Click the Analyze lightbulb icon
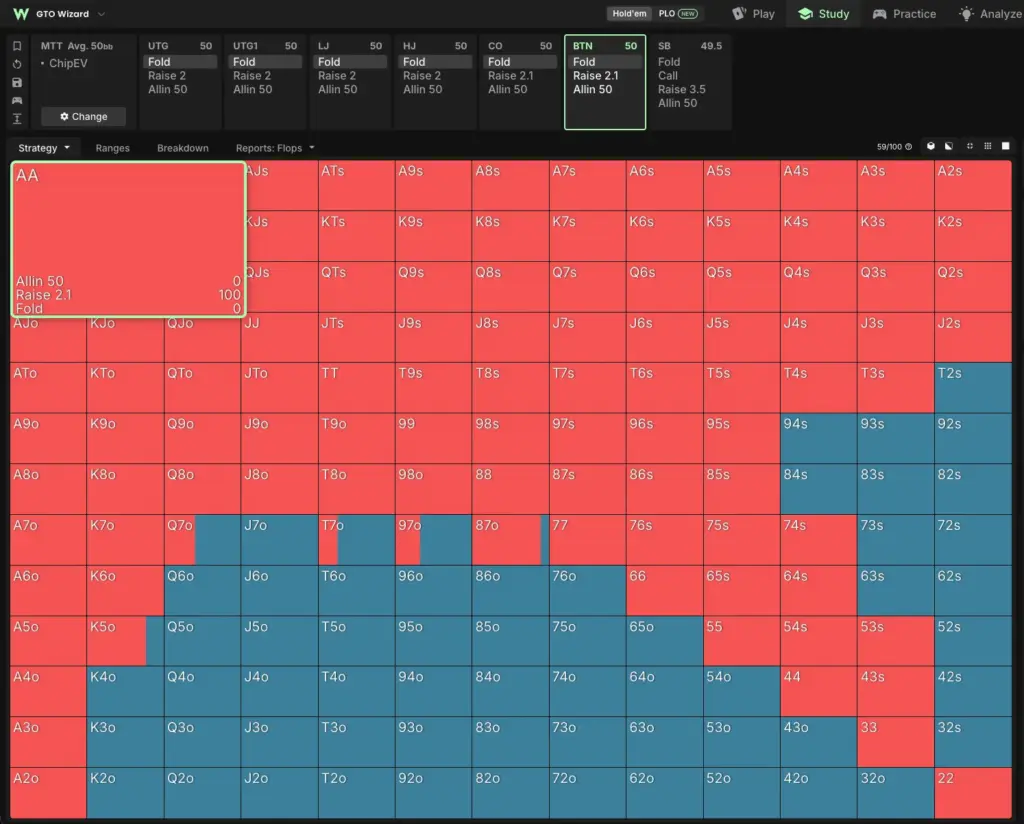This screenshot has width=1024, height=824. coord(966,14)
